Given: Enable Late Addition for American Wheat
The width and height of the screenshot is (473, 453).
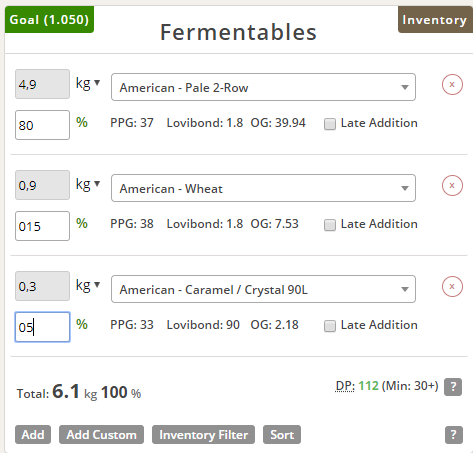Looking at the screenshot, I should 330,225.
